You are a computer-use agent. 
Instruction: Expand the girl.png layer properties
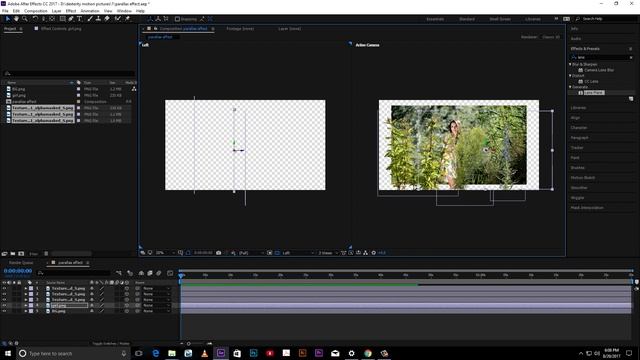pyautogui.click(x=26, y=305)
